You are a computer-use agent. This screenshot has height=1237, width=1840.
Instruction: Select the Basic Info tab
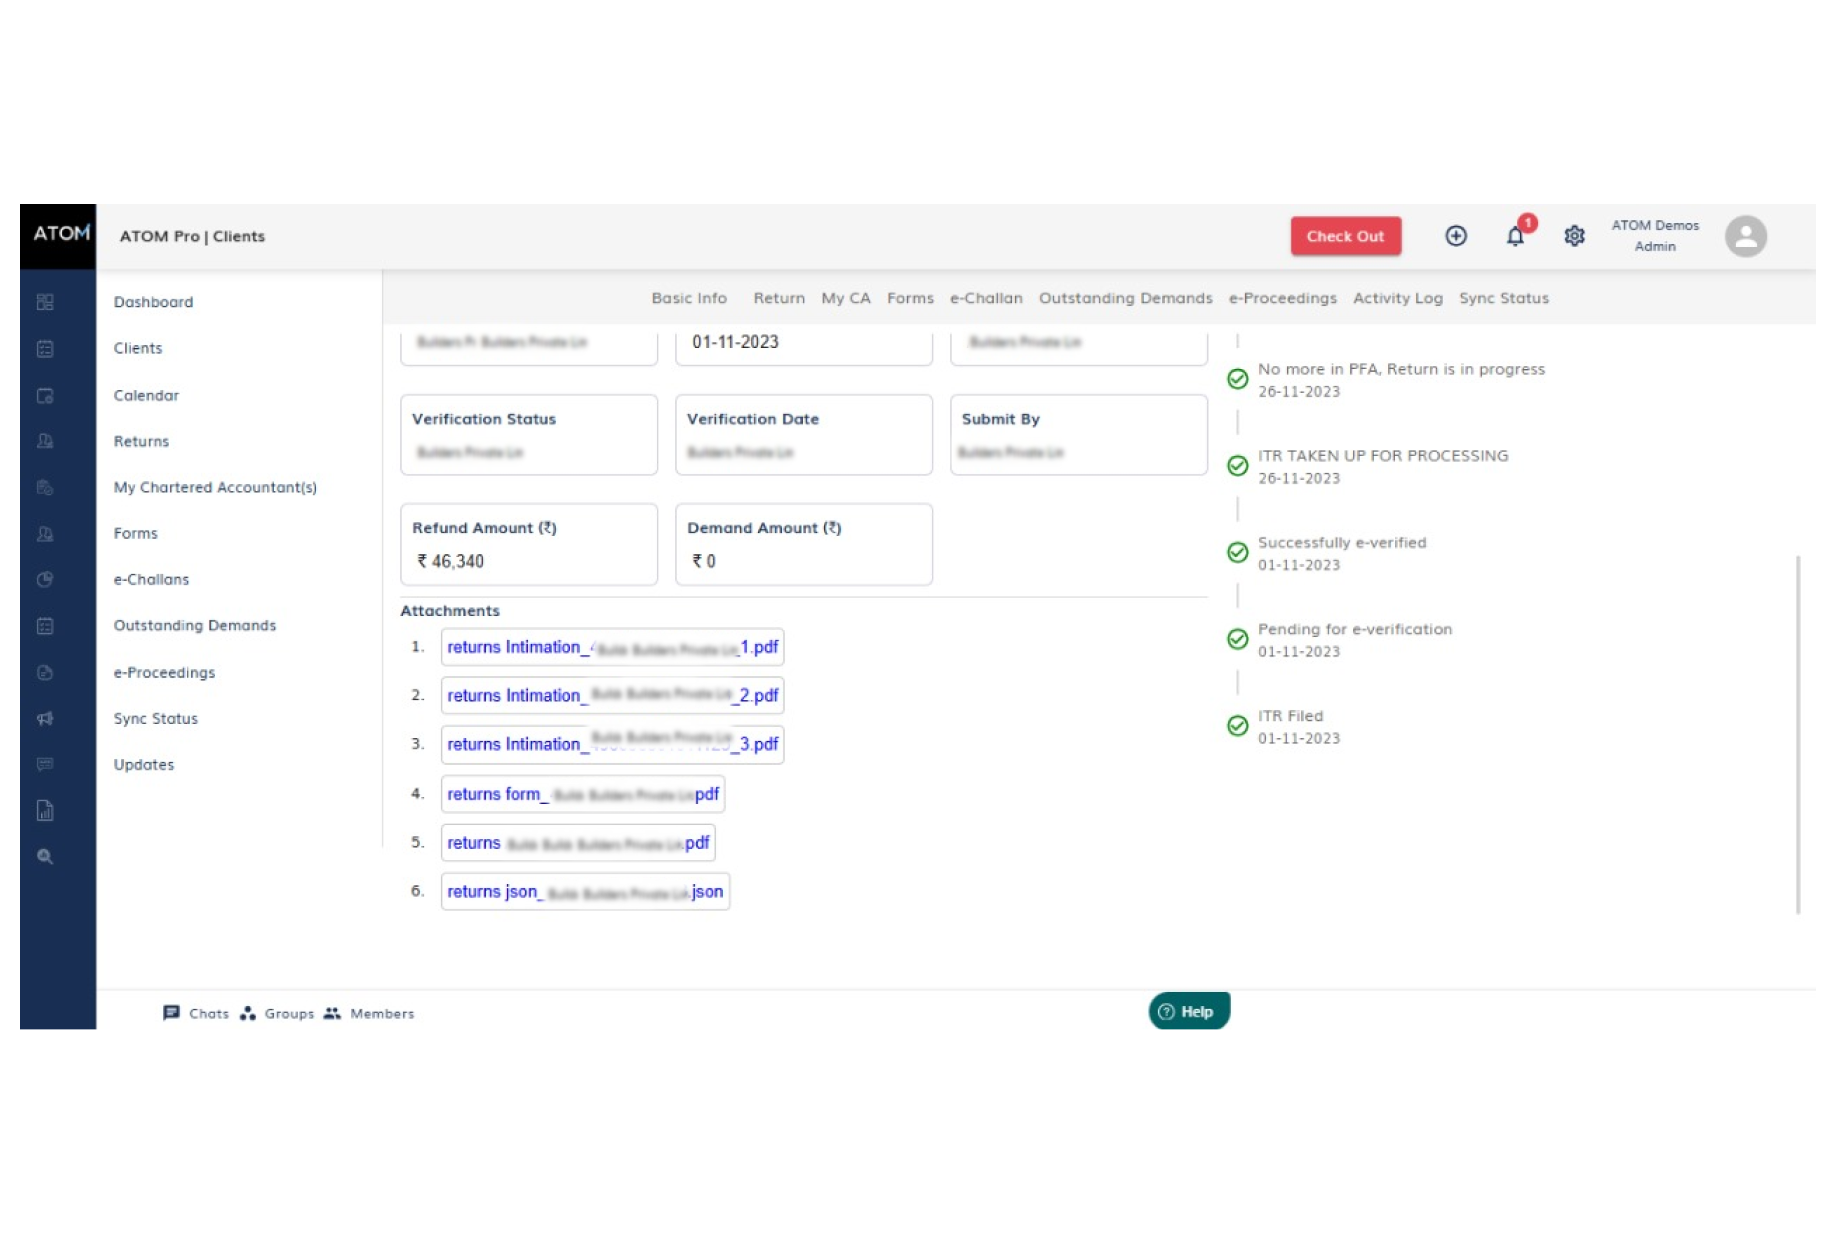click(x=688, y=298)
